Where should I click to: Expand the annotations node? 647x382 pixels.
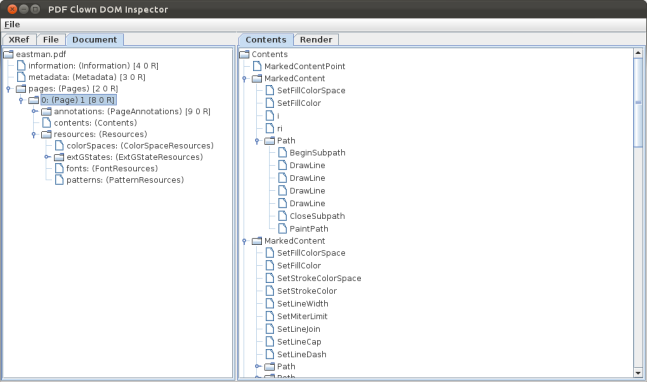coord(34,111)
